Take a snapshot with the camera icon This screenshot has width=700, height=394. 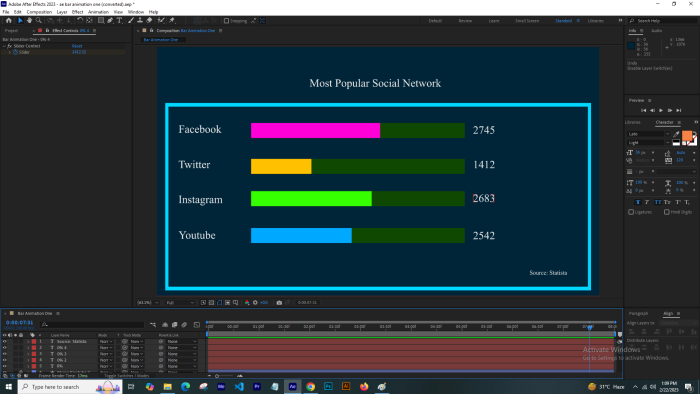279,303
